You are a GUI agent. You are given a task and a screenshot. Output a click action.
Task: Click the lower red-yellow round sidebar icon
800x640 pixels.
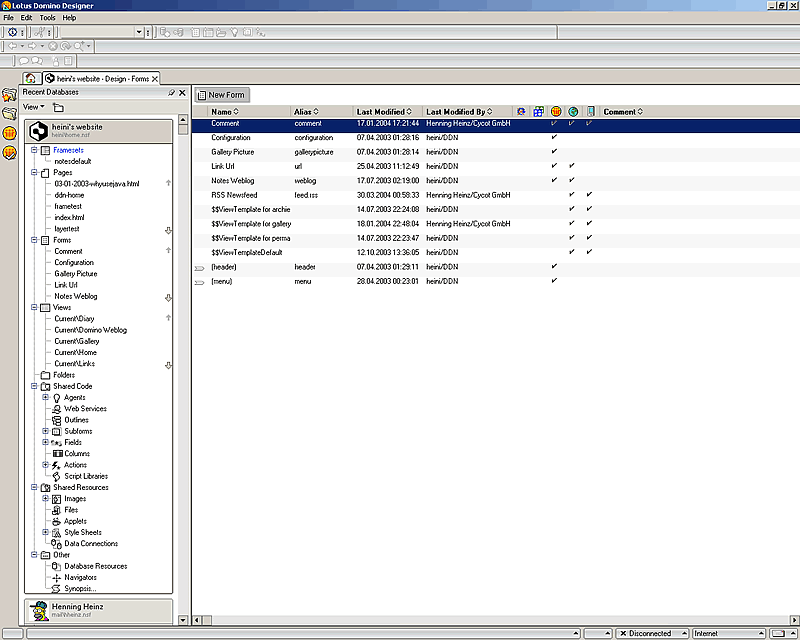click(9, 152)
